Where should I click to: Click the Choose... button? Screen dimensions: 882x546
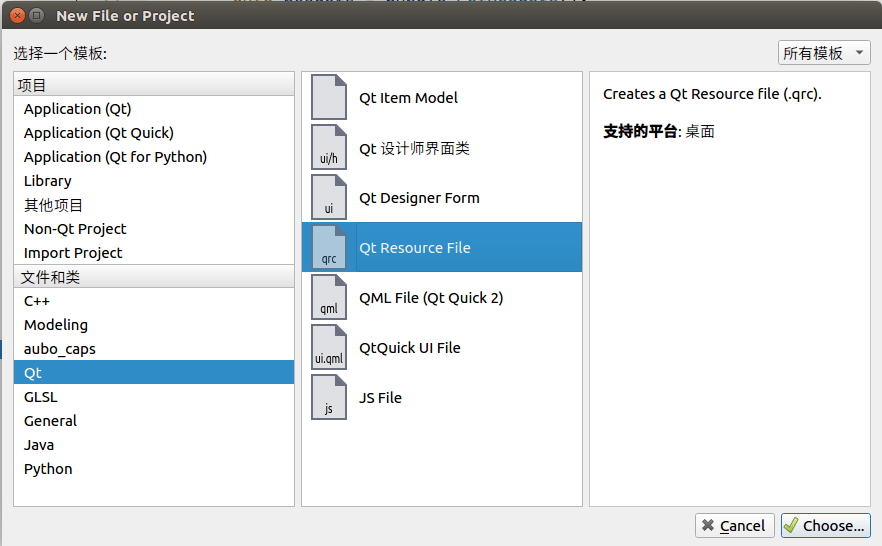click(825, 526)
